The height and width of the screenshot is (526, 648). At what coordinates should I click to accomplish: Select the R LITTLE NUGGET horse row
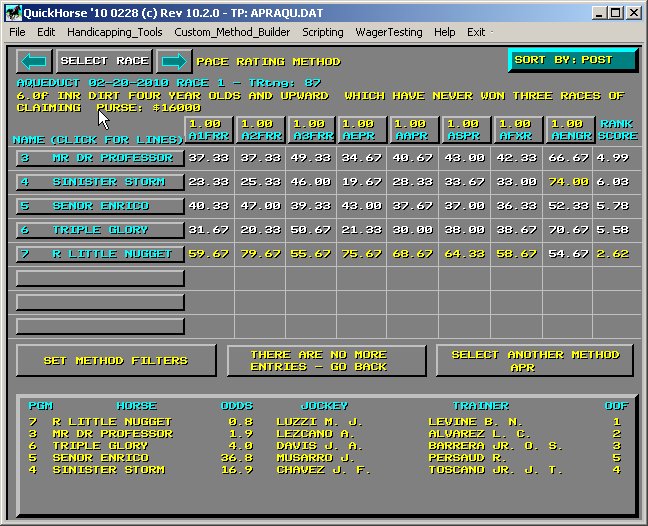pos(100,254)
